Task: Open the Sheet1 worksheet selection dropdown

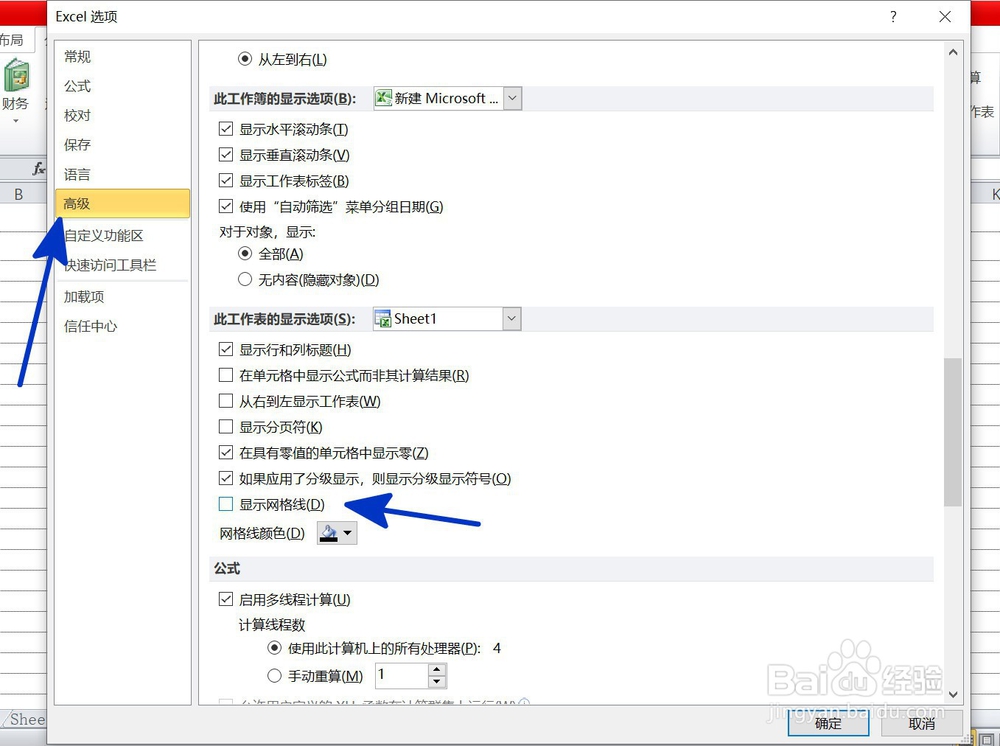Action: click(x=512, y=318)
